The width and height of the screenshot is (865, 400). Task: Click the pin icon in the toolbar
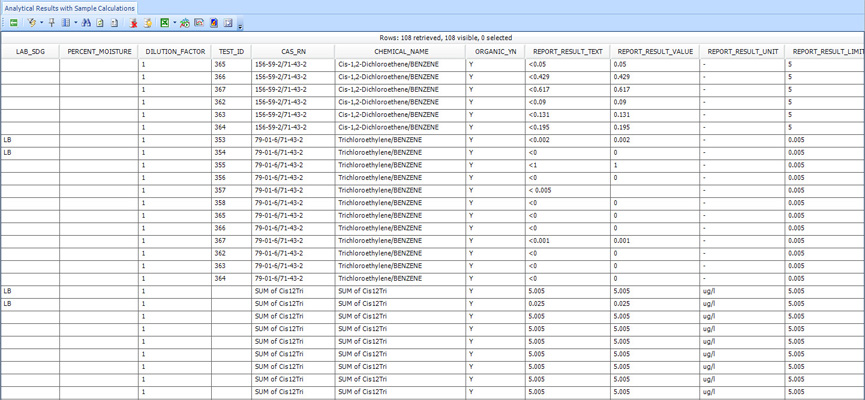(52, 23)
